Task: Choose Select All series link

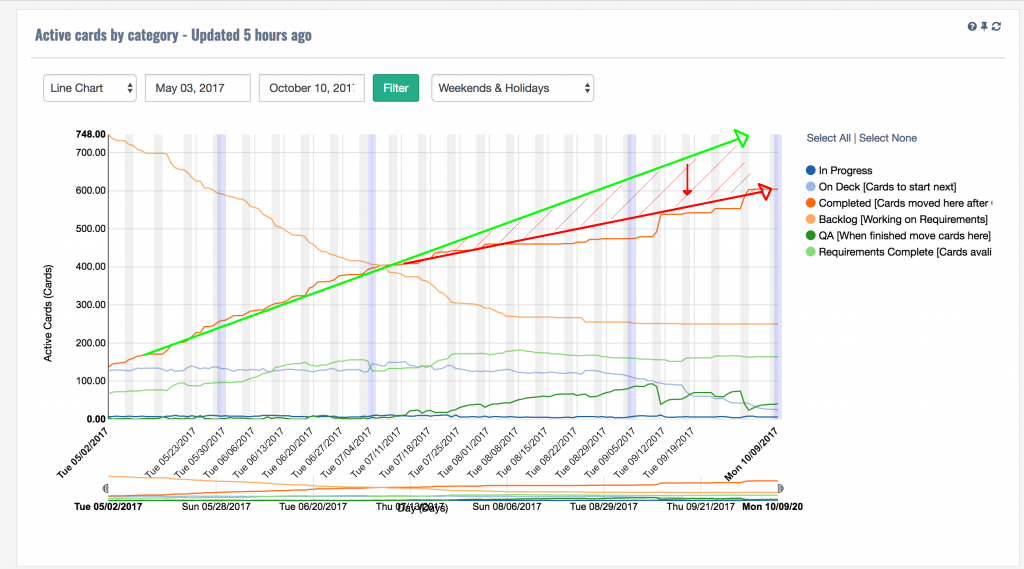Action: (828, 138)
